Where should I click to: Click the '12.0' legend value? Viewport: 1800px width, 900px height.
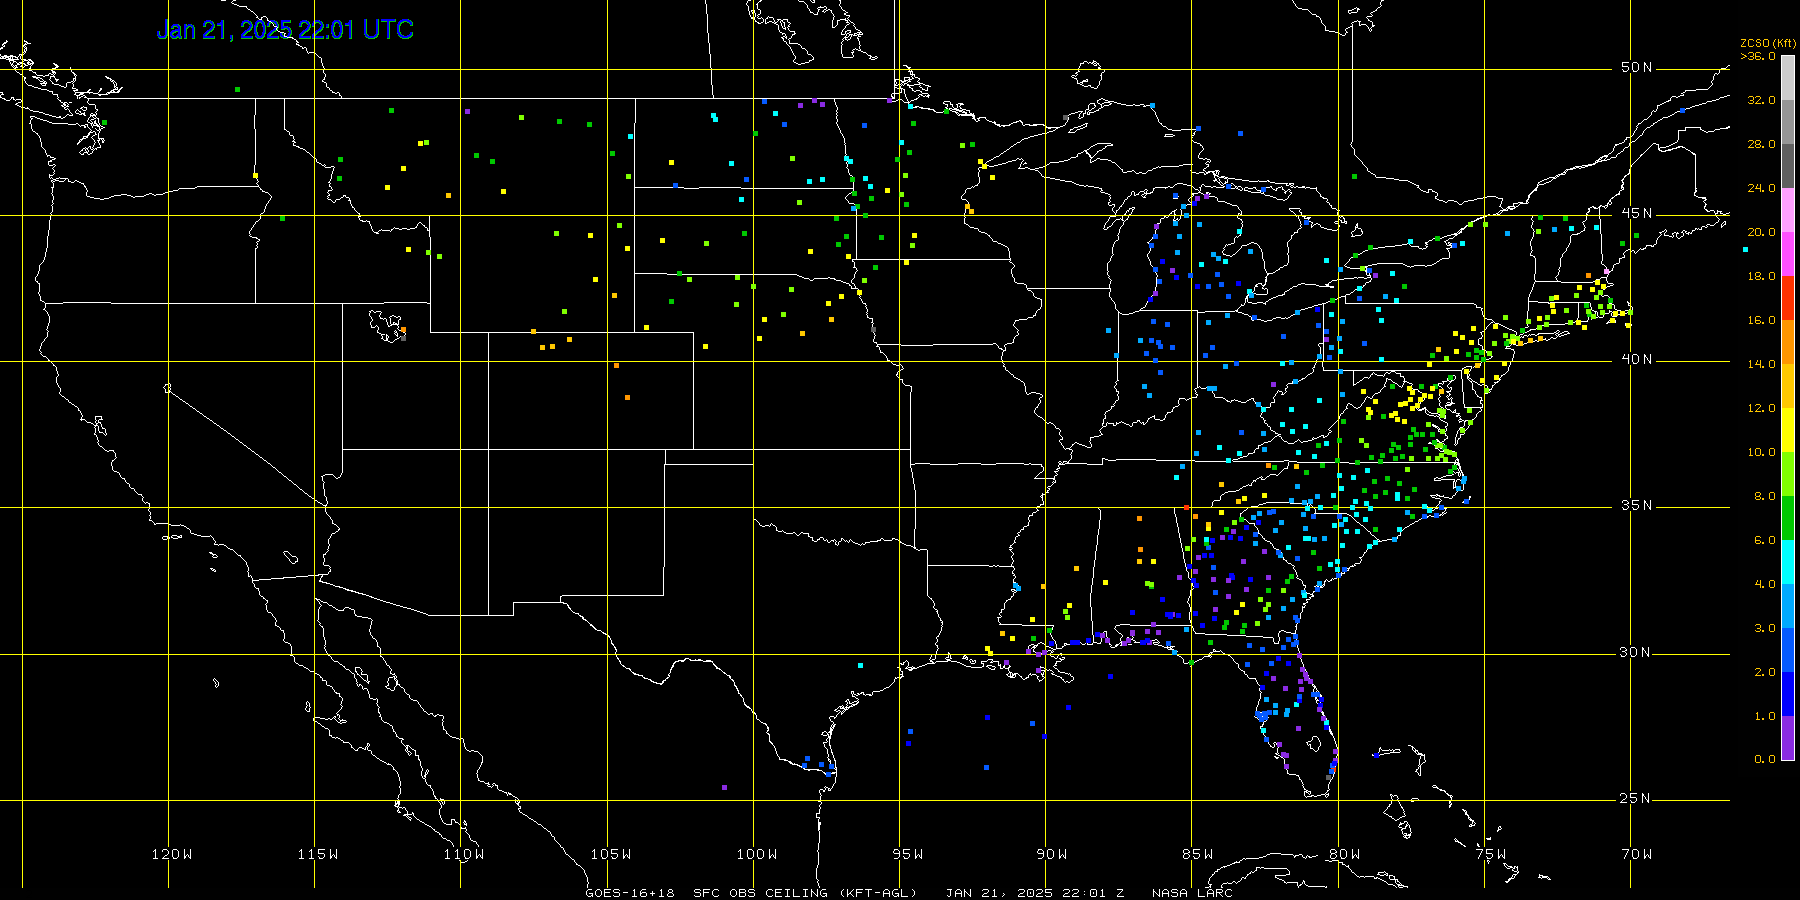coord(1761,408)
